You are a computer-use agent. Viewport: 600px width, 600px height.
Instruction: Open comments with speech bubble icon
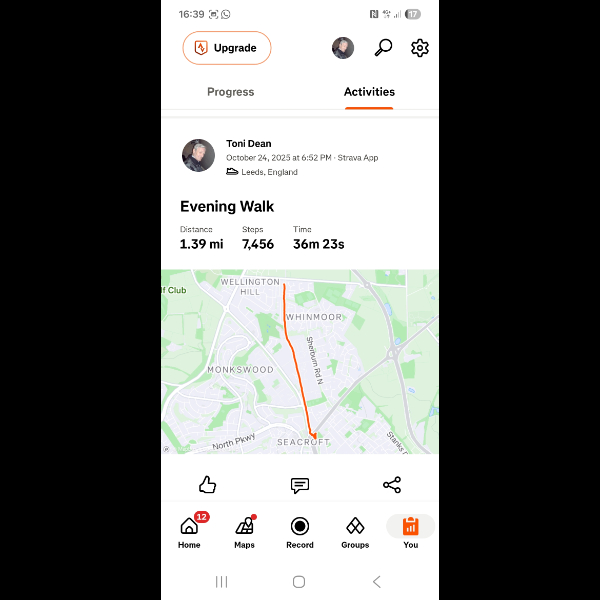pos(300,485)
